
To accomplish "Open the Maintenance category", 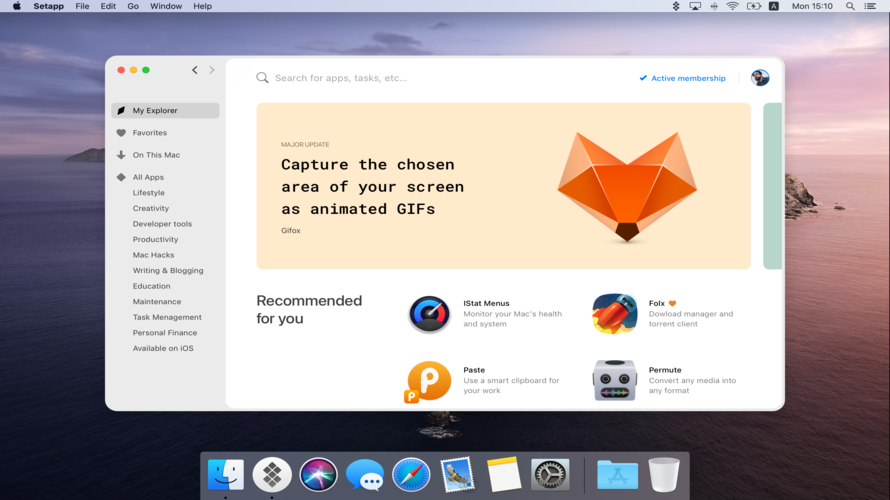I will click(x=157, y=302).
